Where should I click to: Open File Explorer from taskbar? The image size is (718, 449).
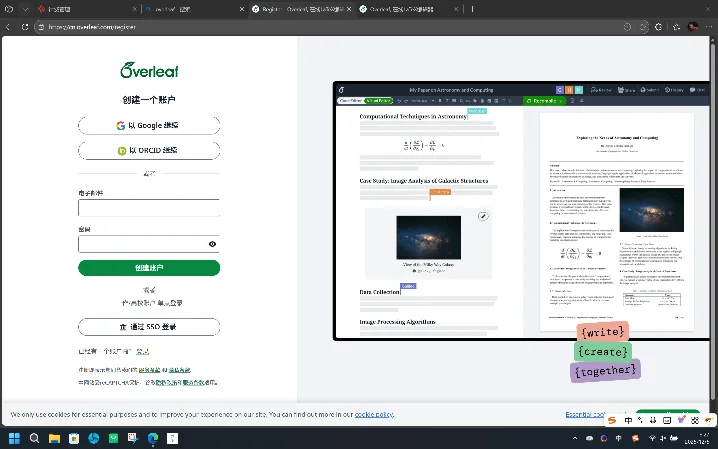tap(54, 438)
